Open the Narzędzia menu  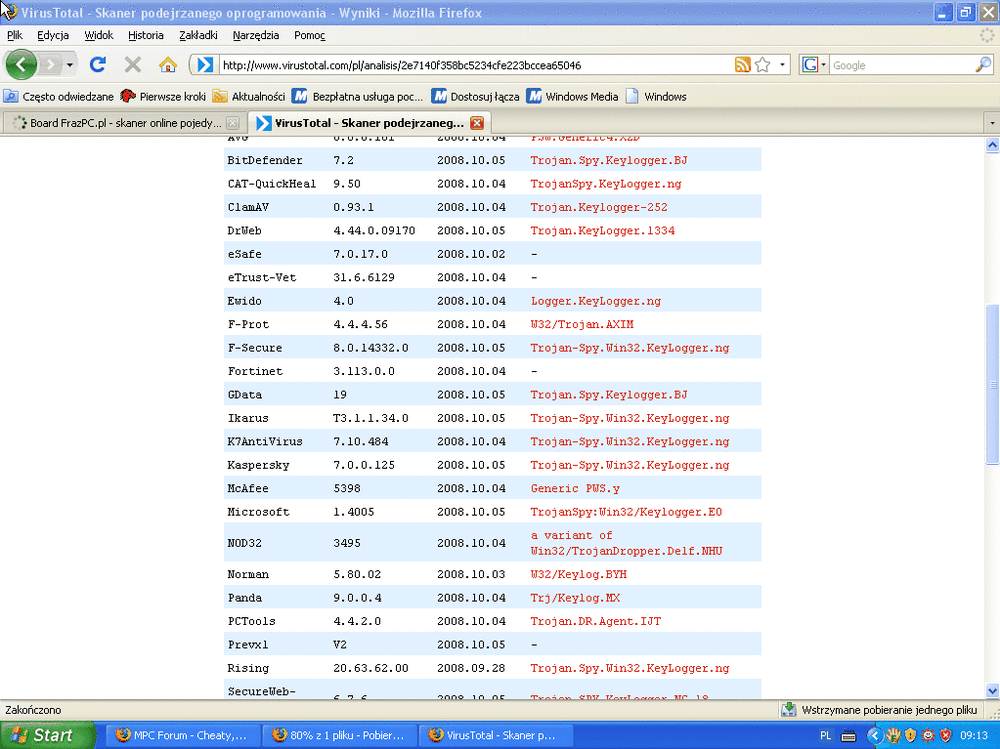(256, 35)
